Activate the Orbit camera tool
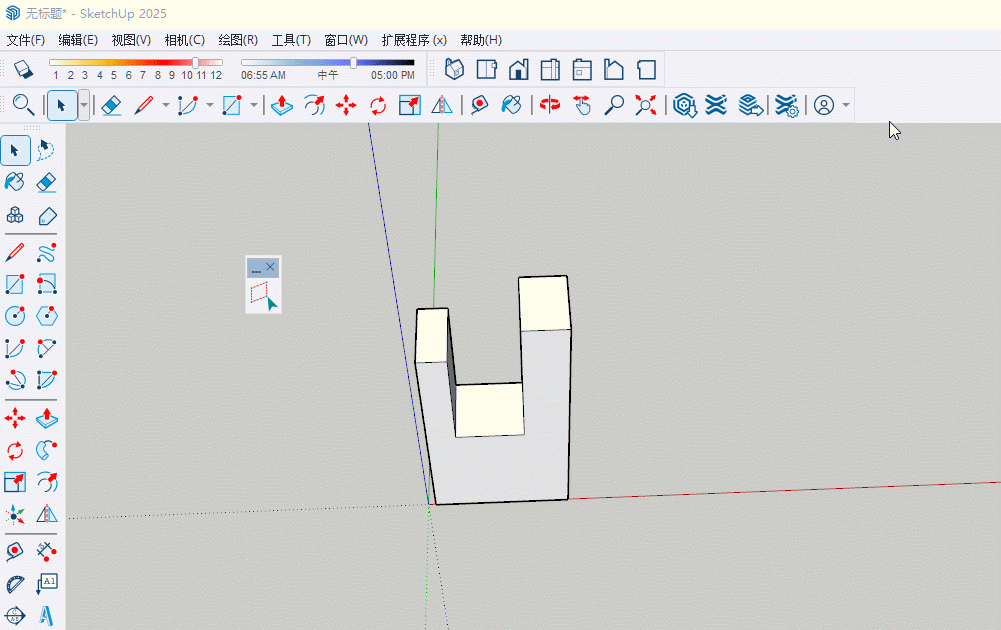This screenshot has width=1001, height=630. 549,105
